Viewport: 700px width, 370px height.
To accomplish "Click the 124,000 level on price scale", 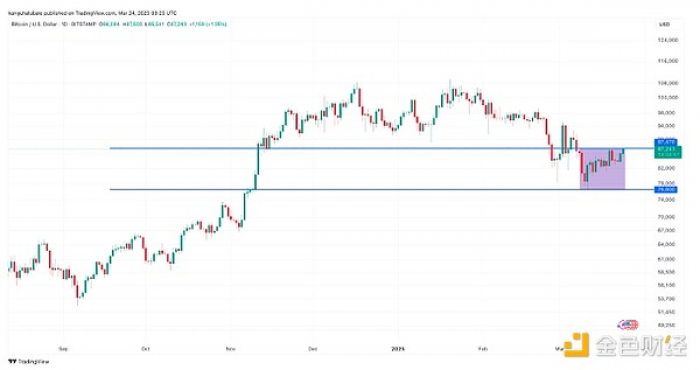I will tap(668, 40).
